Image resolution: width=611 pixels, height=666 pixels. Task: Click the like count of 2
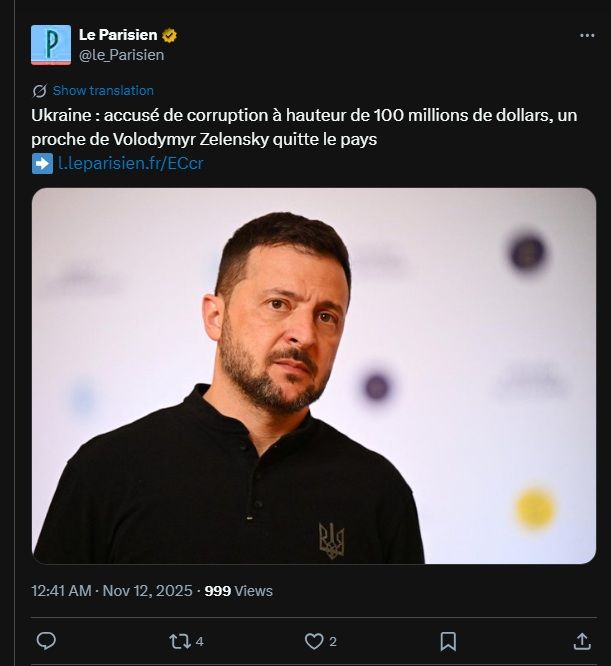[333, 642]
